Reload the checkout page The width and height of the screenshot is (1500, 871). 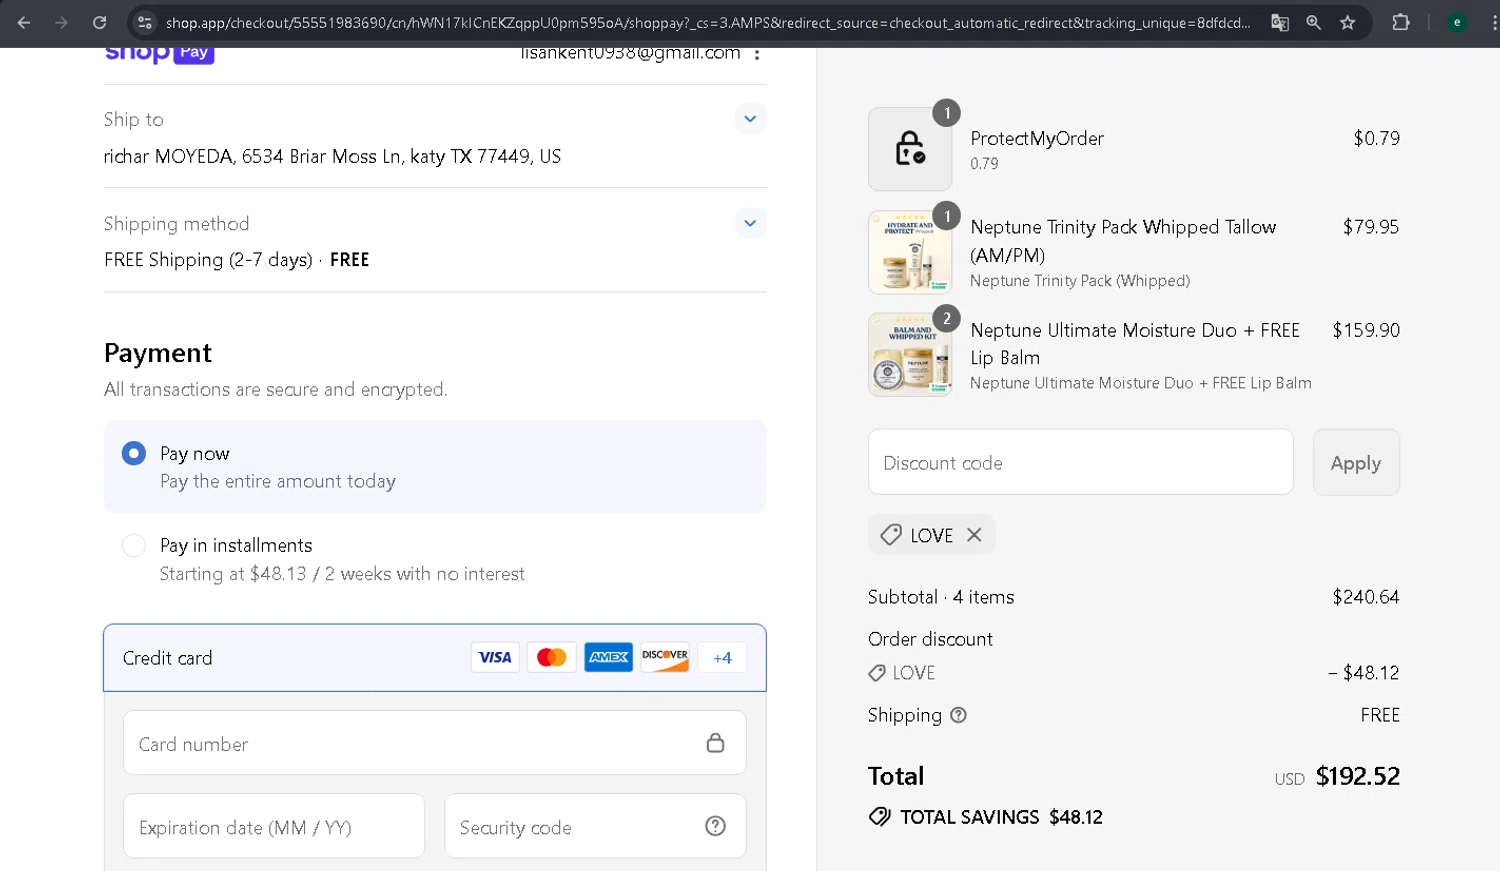[x=99, y=22]
